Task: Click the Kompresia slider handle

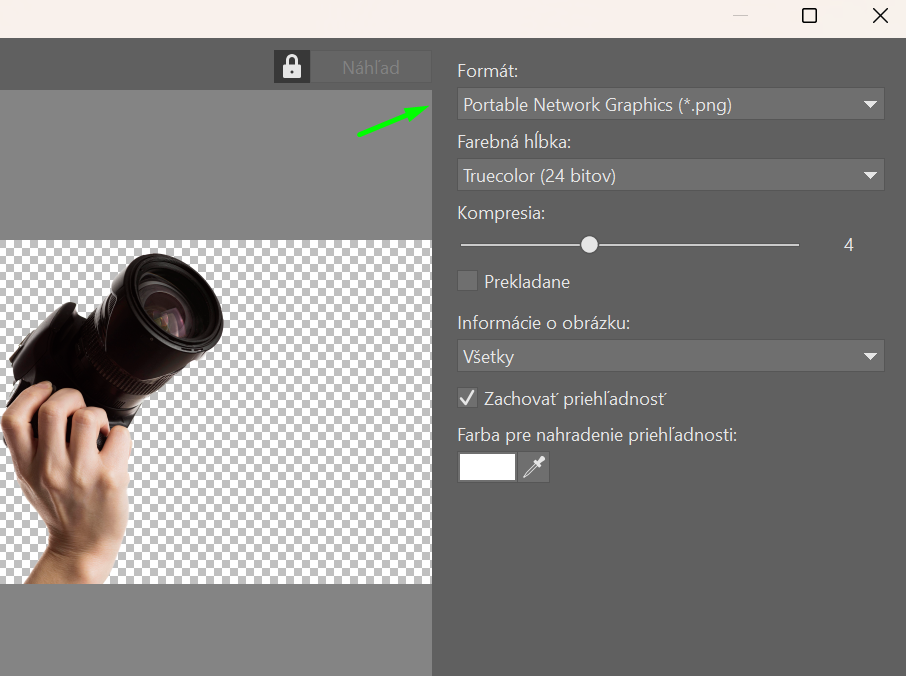Action: tap(589, 245)
